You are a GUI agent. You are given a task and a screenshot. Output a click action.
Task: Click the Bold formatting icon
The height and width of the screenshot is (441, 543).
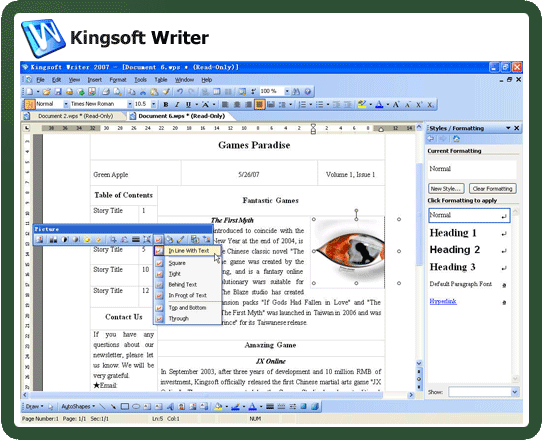tap(166, 105)
